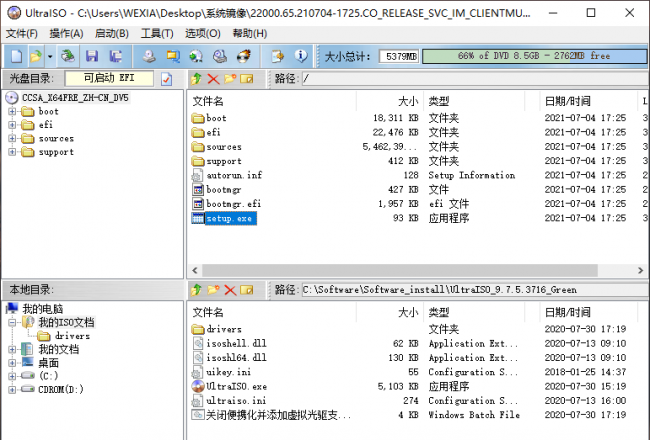Select 我的电脑 in local directory tree
The height and width of the screenshot is (440, 650).
[43, 309]
